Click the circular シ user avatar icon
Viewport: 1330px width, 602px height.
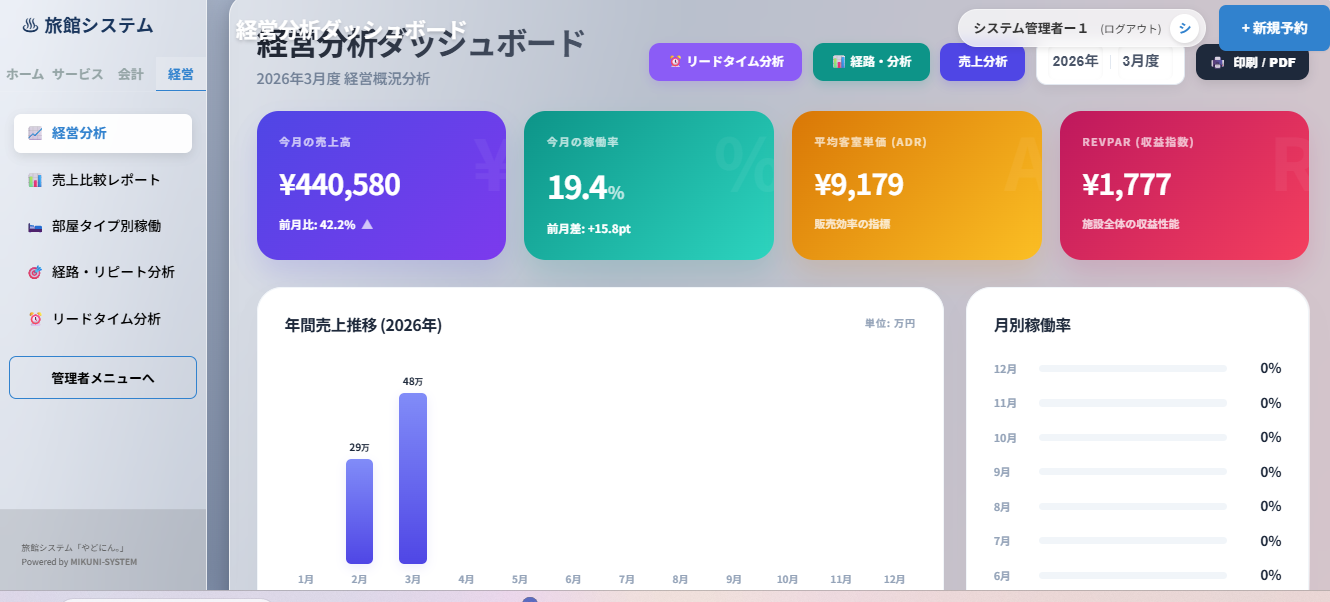1183,28
